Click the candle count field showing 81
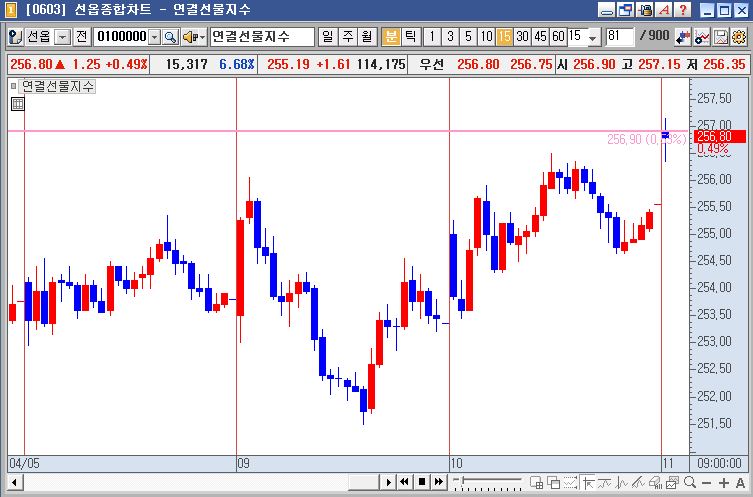Screen dimensions: 753x497 618,37
